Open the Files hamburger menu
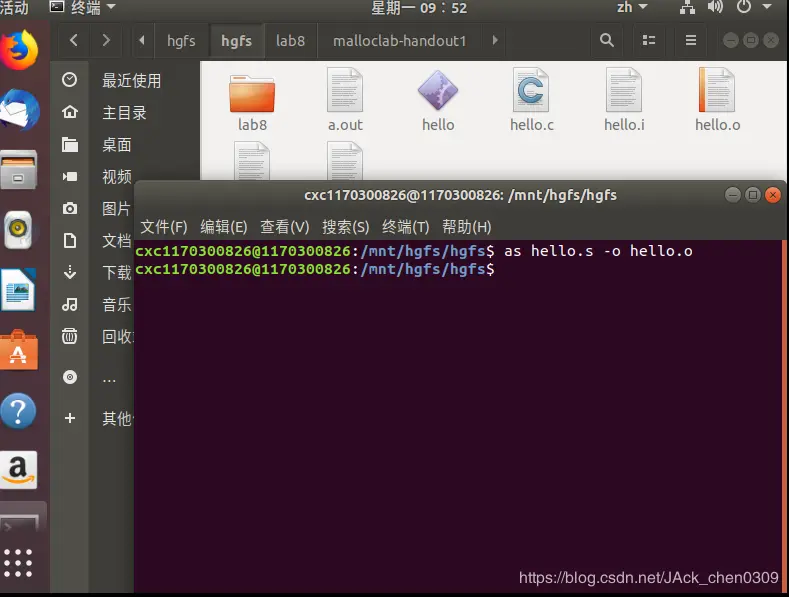 (691, 40)
